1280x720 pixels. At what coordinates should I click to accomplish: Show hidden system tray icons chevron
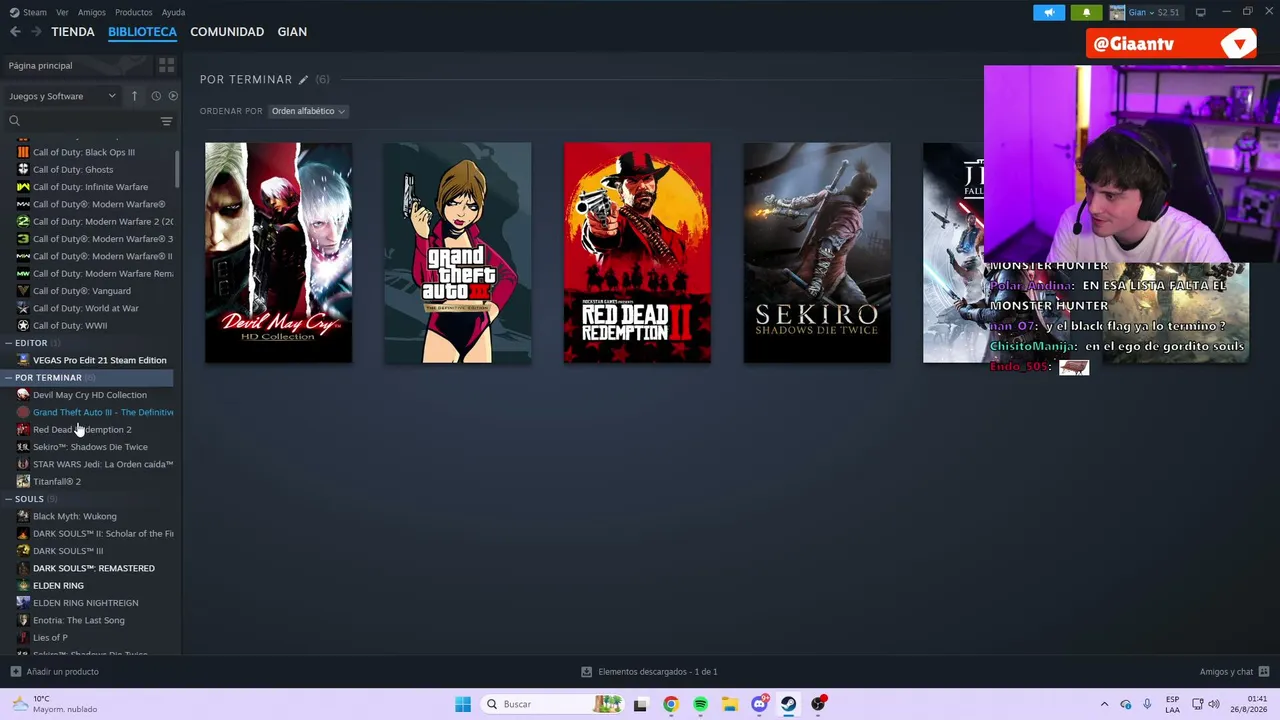(1104, 704)
